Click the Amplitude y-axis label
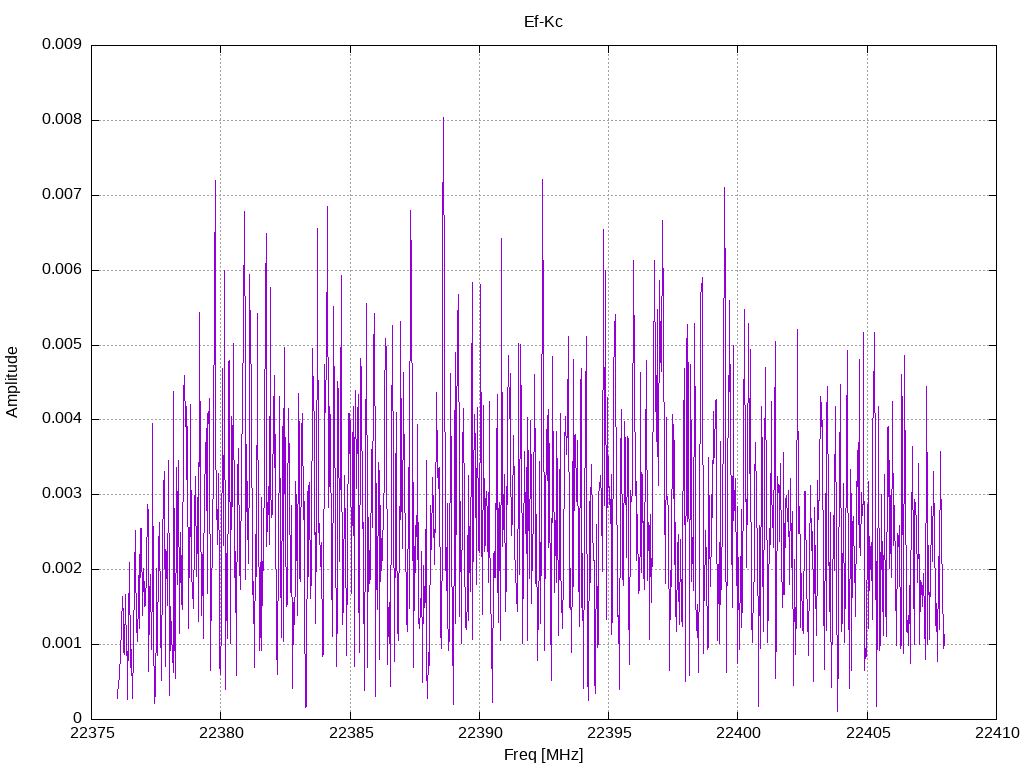This screenshot has height=768, width=1024. pos(12,382)
